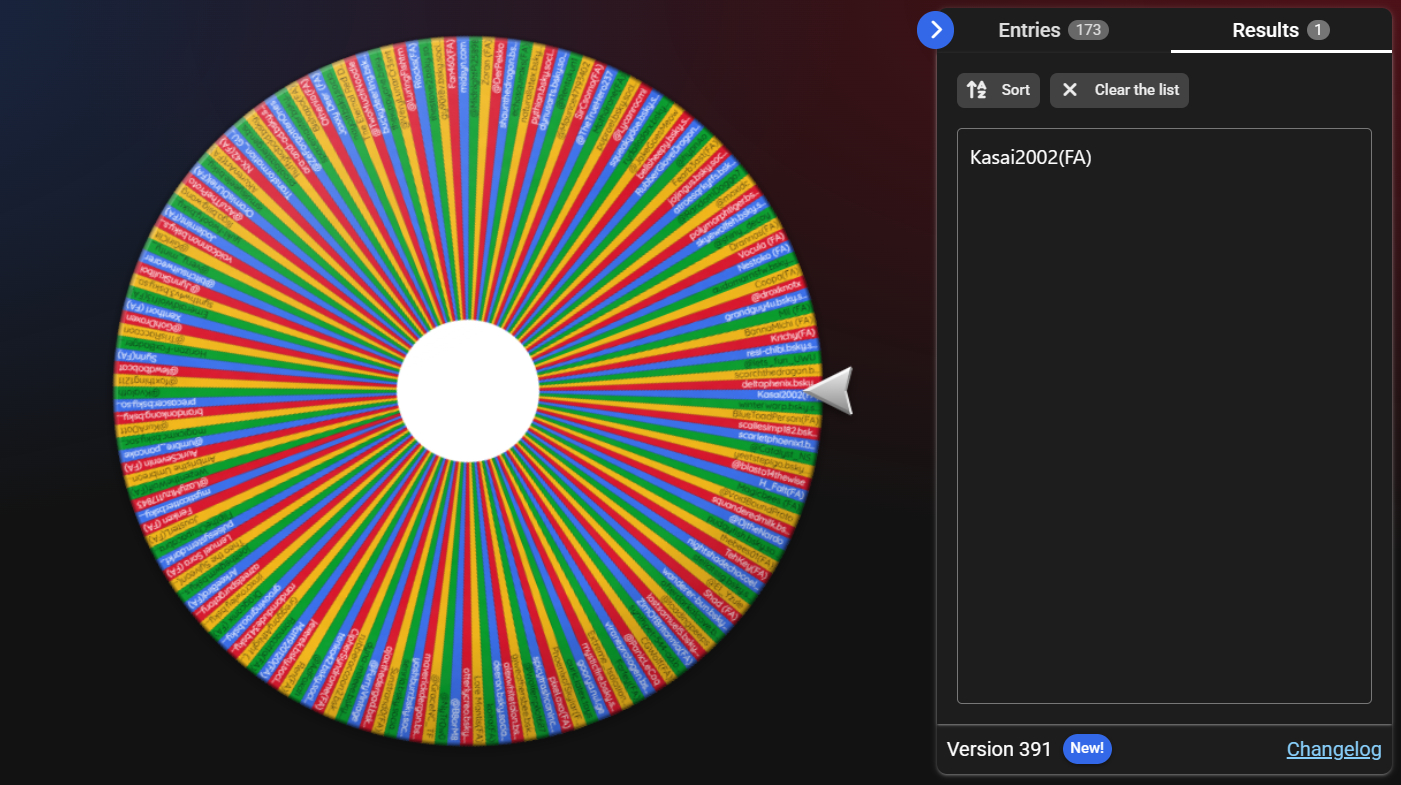1401x785 pixels.
Task: Collapse the side panel with the blue arrow
Action: click(x=935, y=30)
